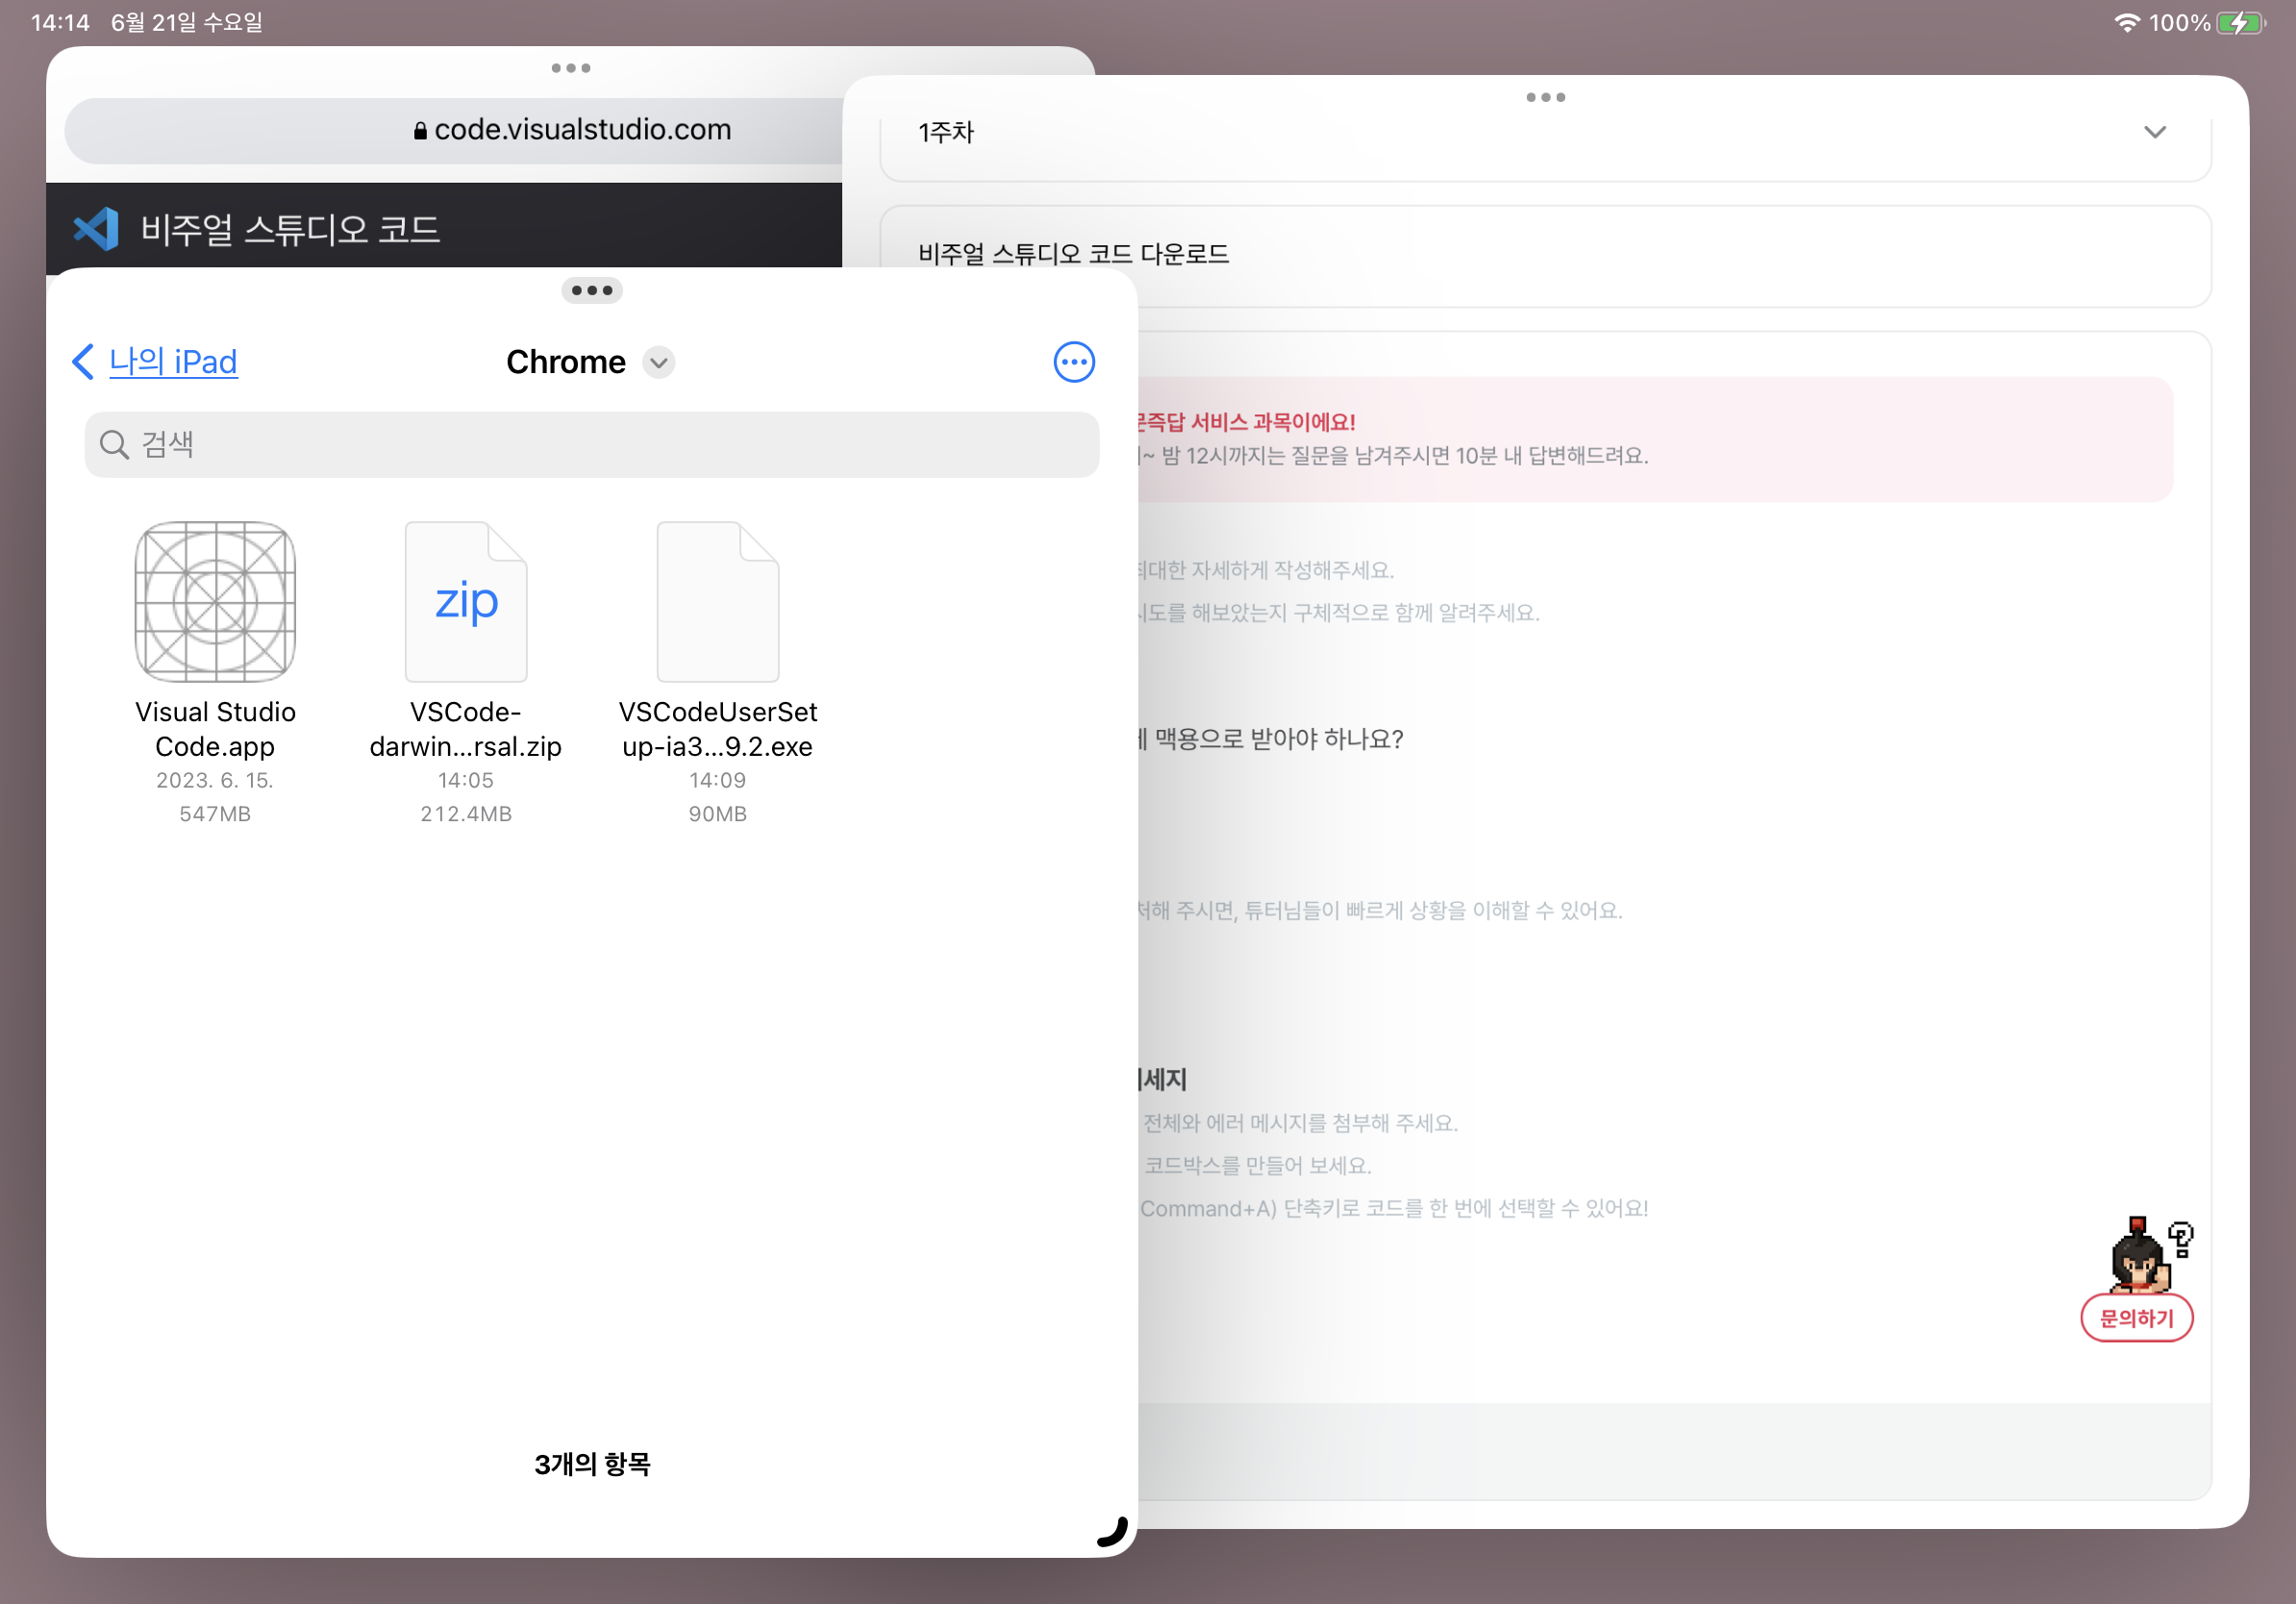Tap the 14:14 clock in status bar
The height and width of the screenshot is (1604, 2296).
coord(60,22)
